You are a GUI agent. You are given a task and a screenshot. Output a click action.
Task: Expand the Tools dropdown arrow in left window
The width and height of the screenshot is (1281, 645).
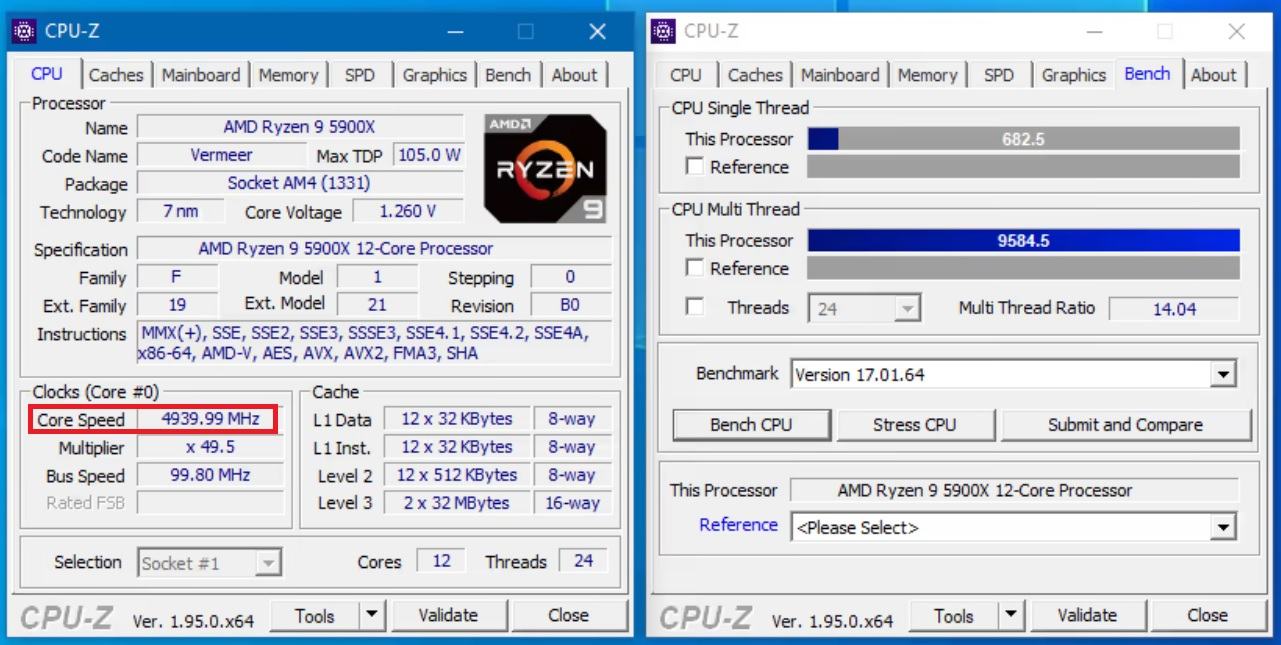371,616
